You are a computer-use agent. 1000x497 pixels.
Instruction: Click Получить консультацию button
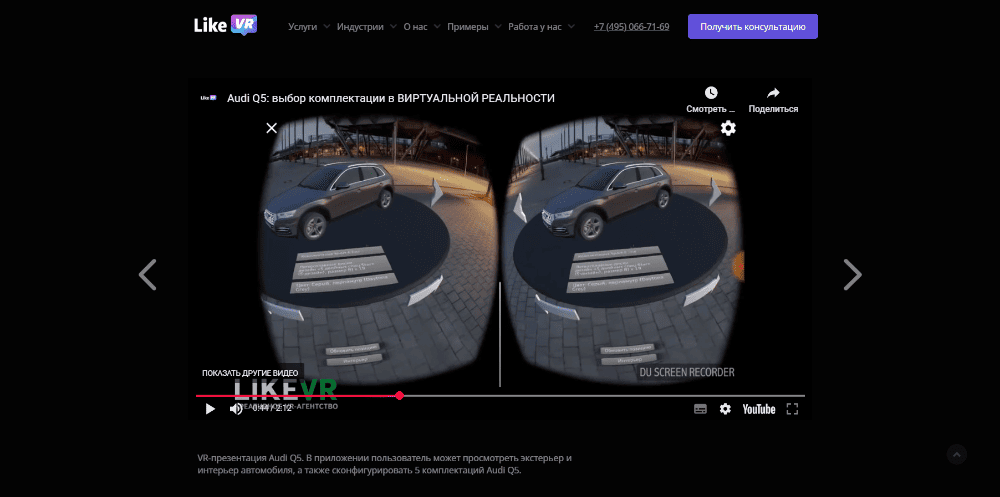tap(753, 27)
